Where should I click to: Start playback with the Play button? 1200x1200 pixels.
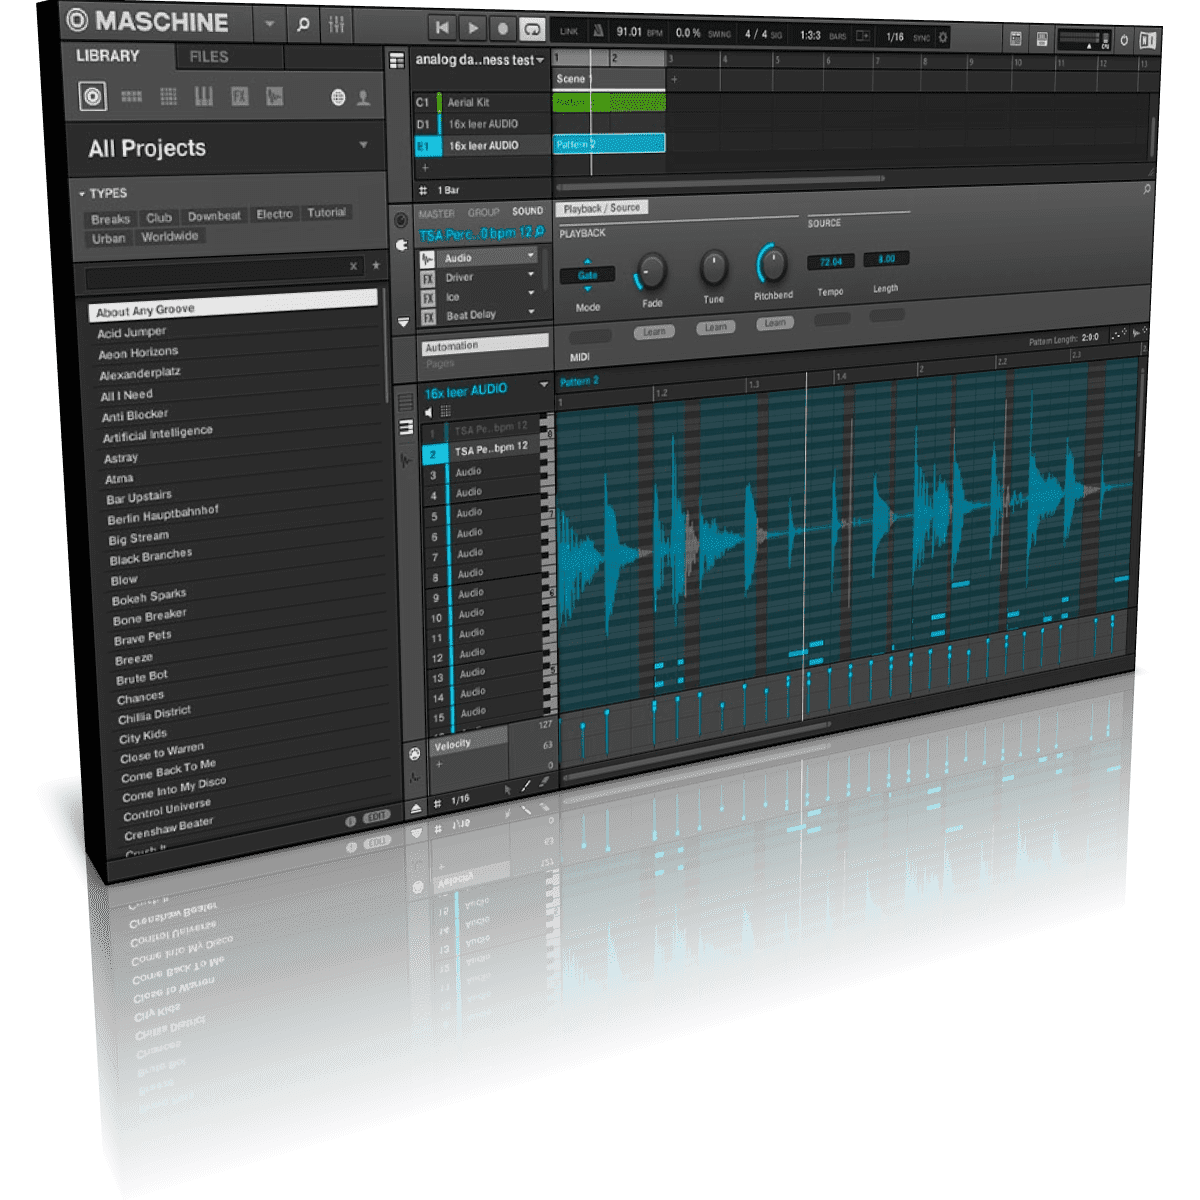pos(473,29)
